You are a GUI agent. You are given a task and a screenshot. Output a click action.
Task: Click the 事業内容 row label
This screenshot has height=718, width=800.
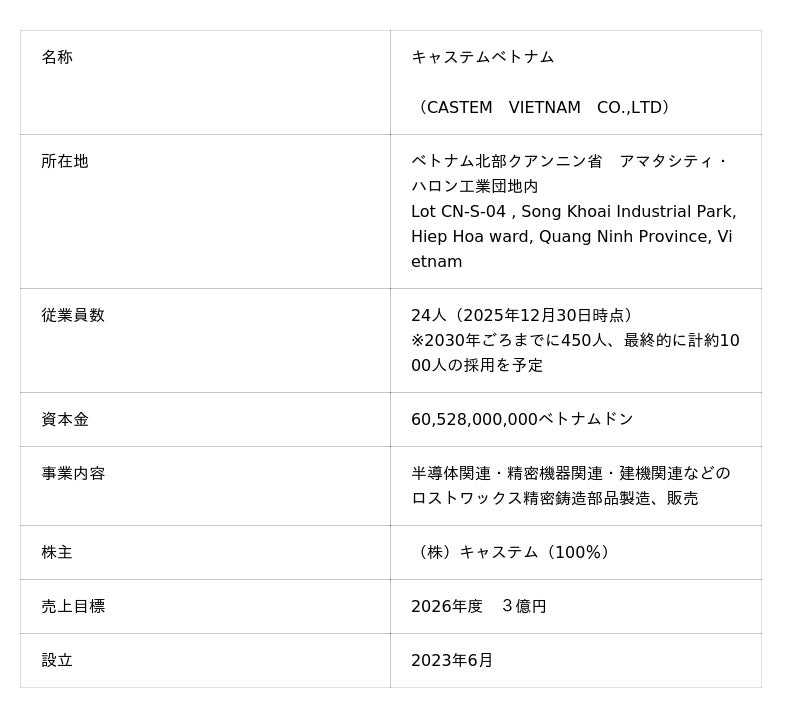click(73, 473)
